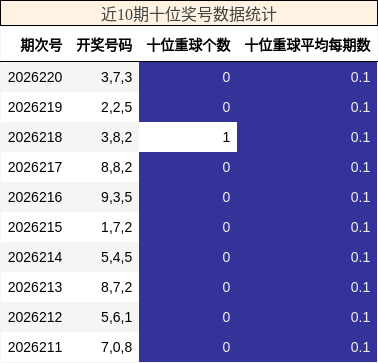This screenshot has width=378, height=363.
Task: Click issue number 2026216
Action: click(35, 197)
